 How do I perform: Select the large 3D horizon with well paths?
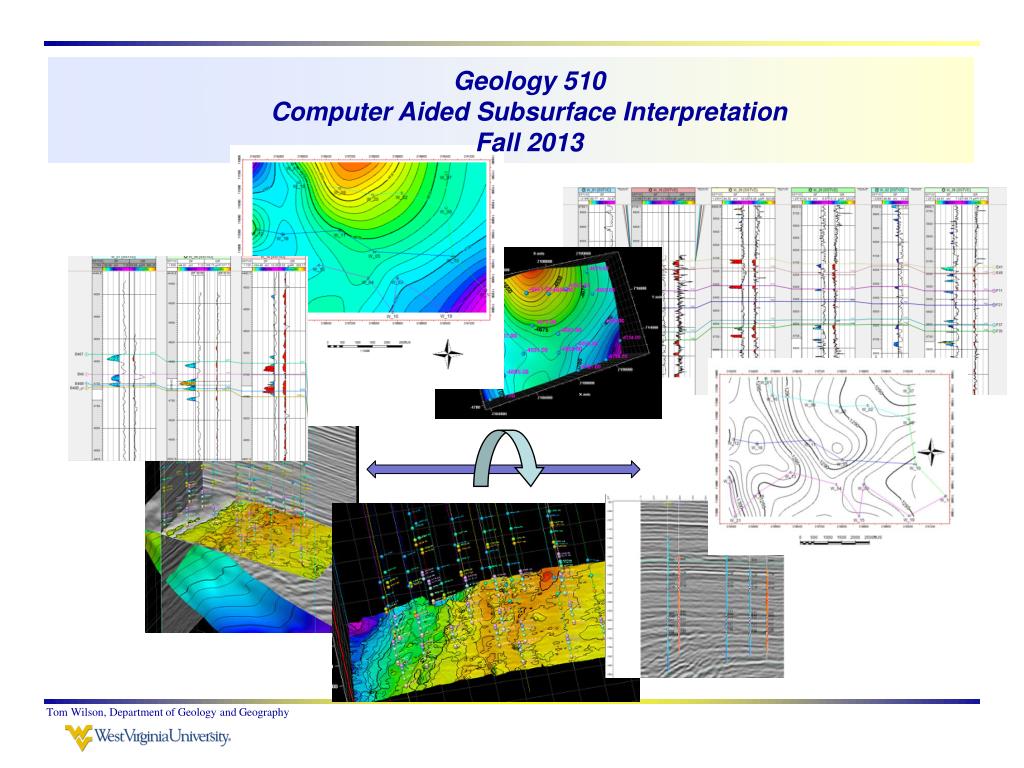[485, 602]
